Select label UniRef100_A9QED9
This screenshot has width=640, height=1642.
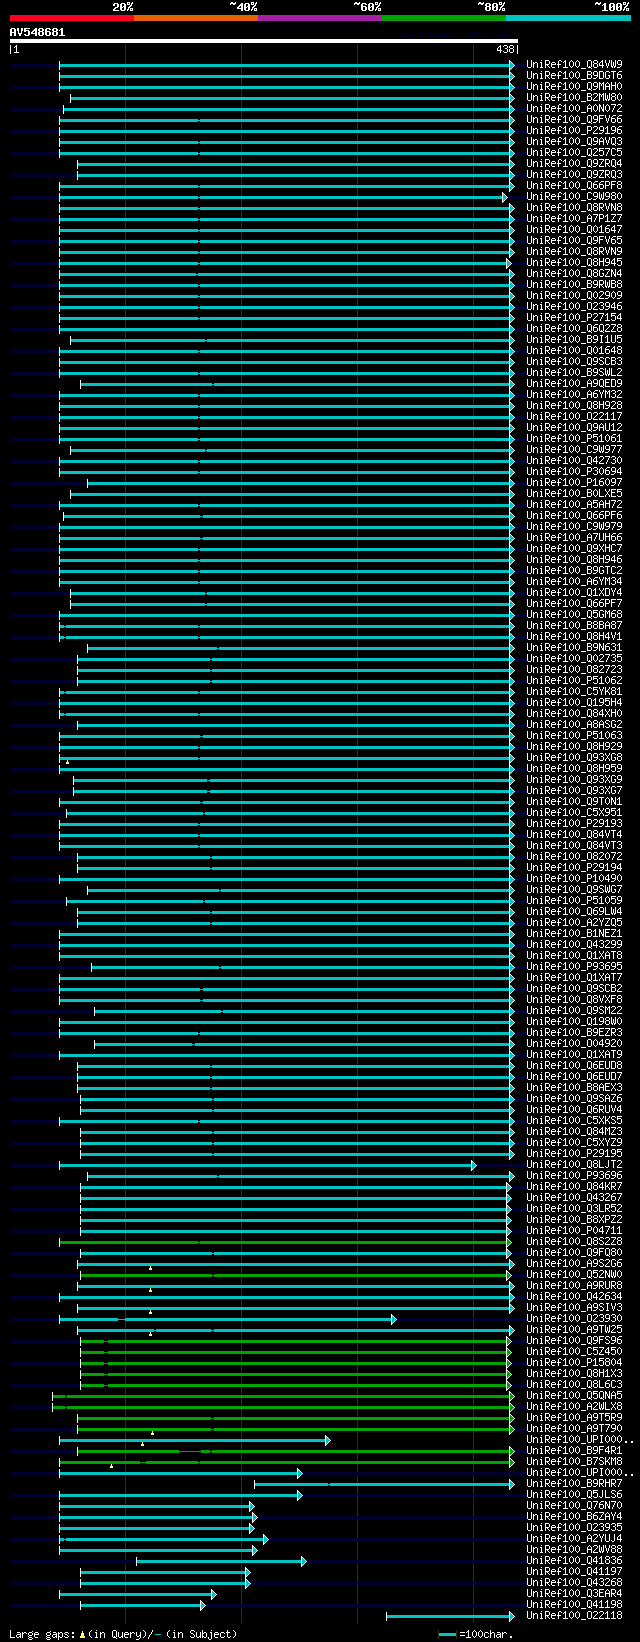click(x=574, y=384)
